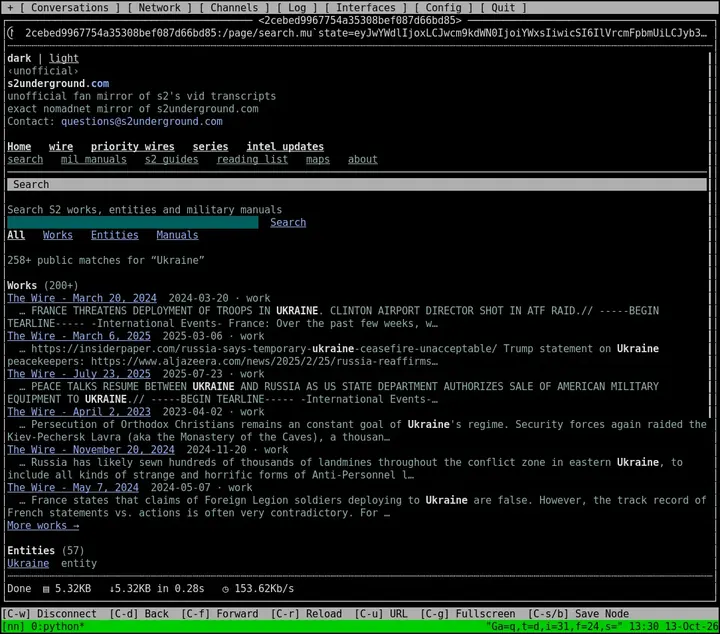Expand More works link
Screen dimensions: 720x634
coord(43,525)
